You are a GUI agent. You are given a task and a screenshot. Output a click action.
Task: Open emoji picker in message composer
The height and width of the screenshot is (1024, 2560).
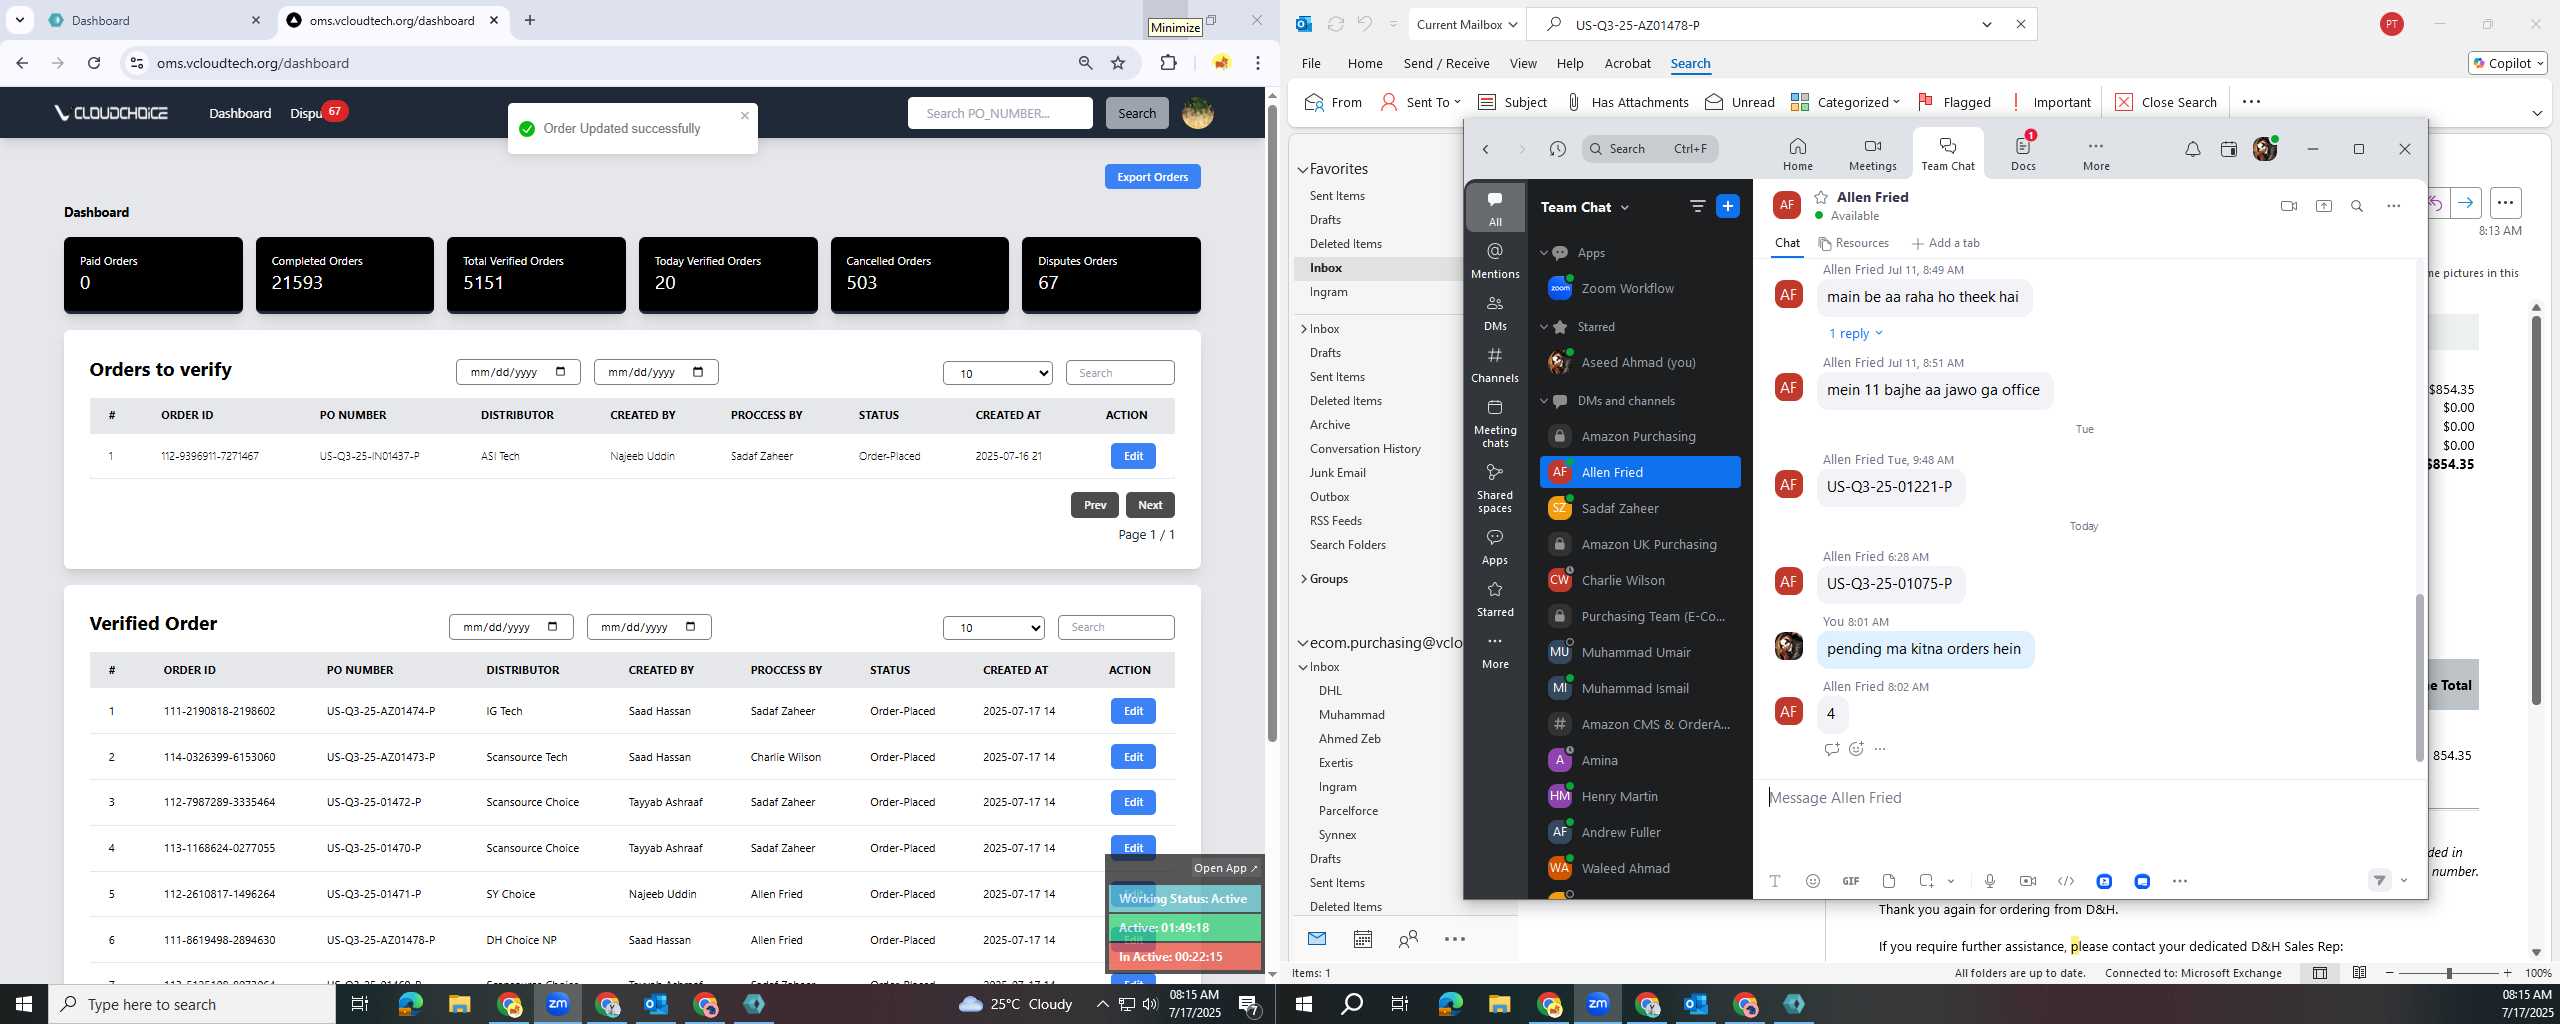1812,881
